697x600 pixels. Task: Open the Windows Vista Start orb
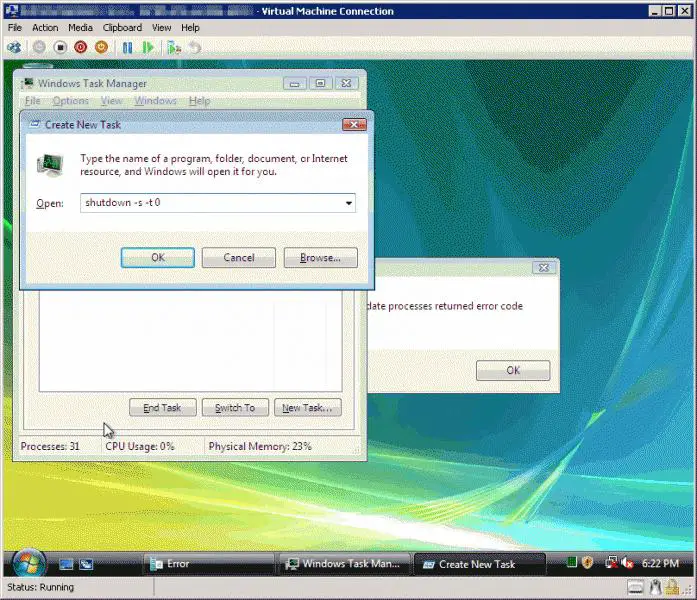29,563
